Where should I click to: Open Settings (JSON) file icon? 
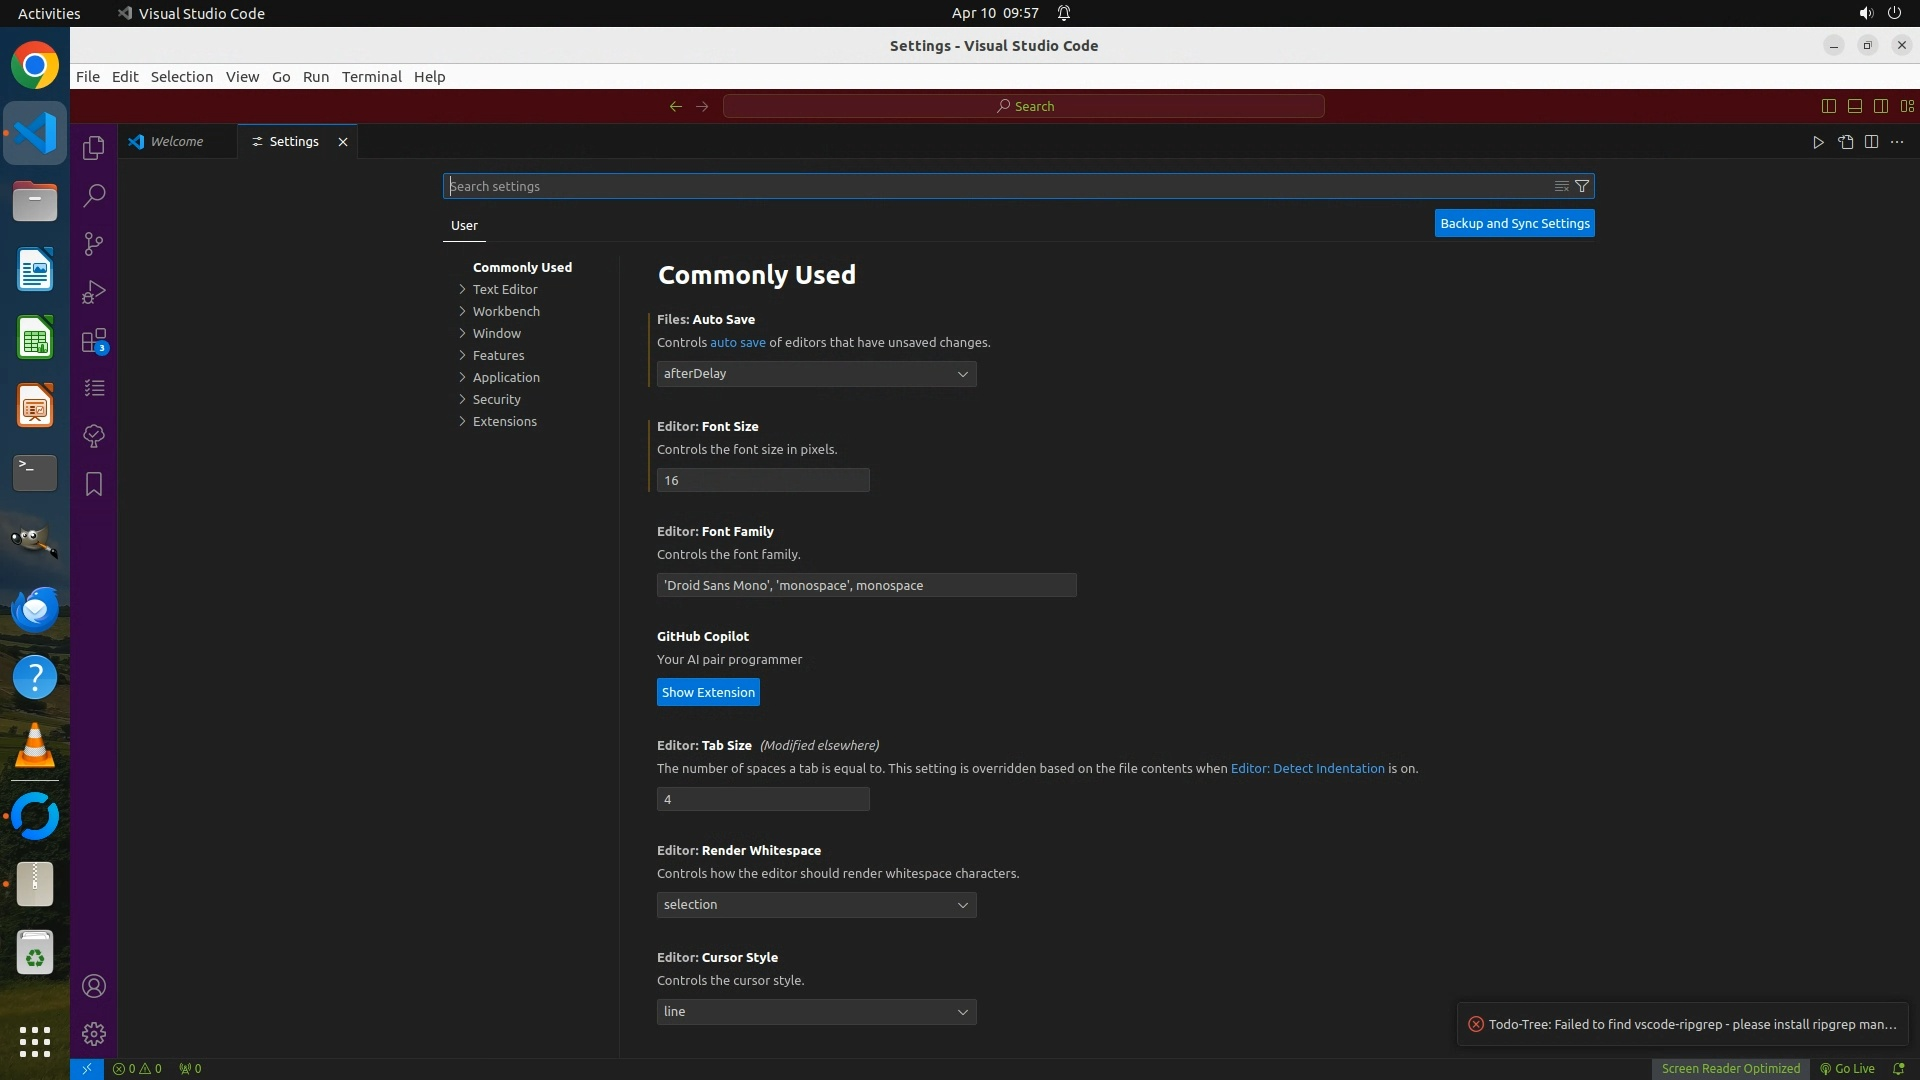pyautogui.click(x=1845, y=142)
